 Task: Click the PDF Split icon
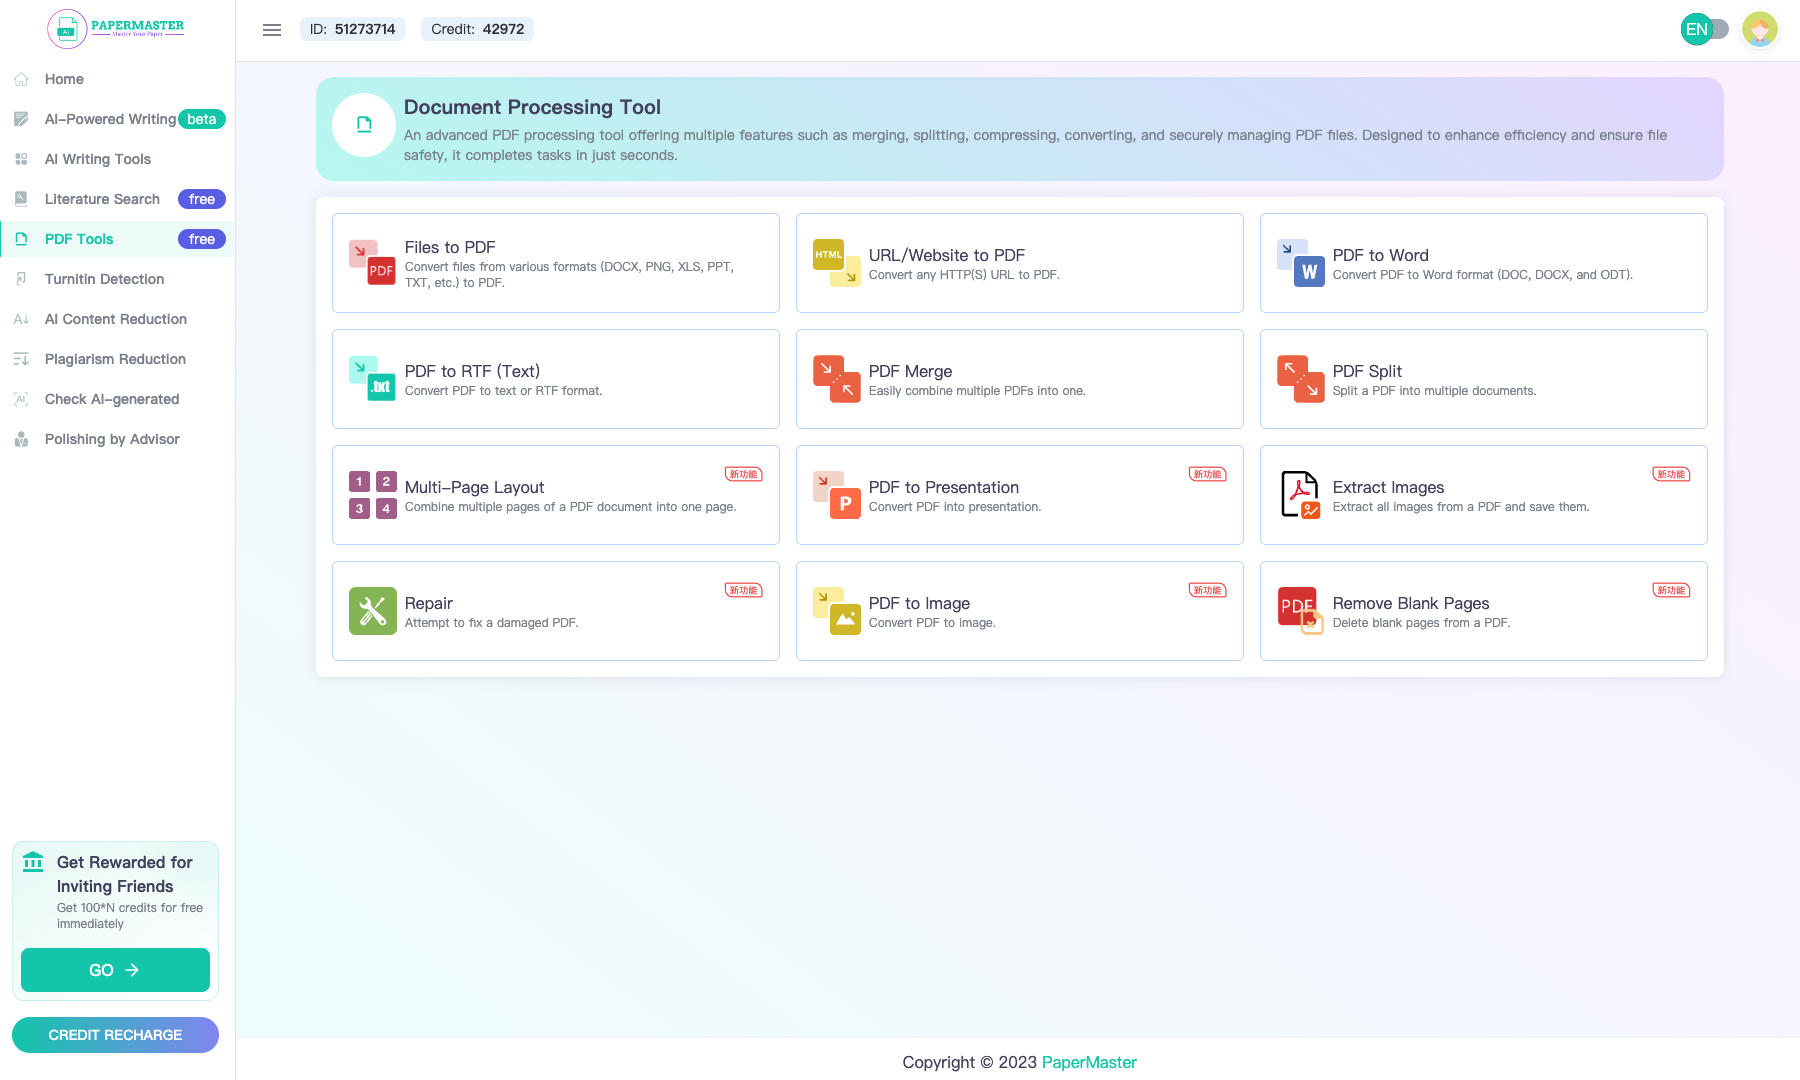(x=1300, y=379)
